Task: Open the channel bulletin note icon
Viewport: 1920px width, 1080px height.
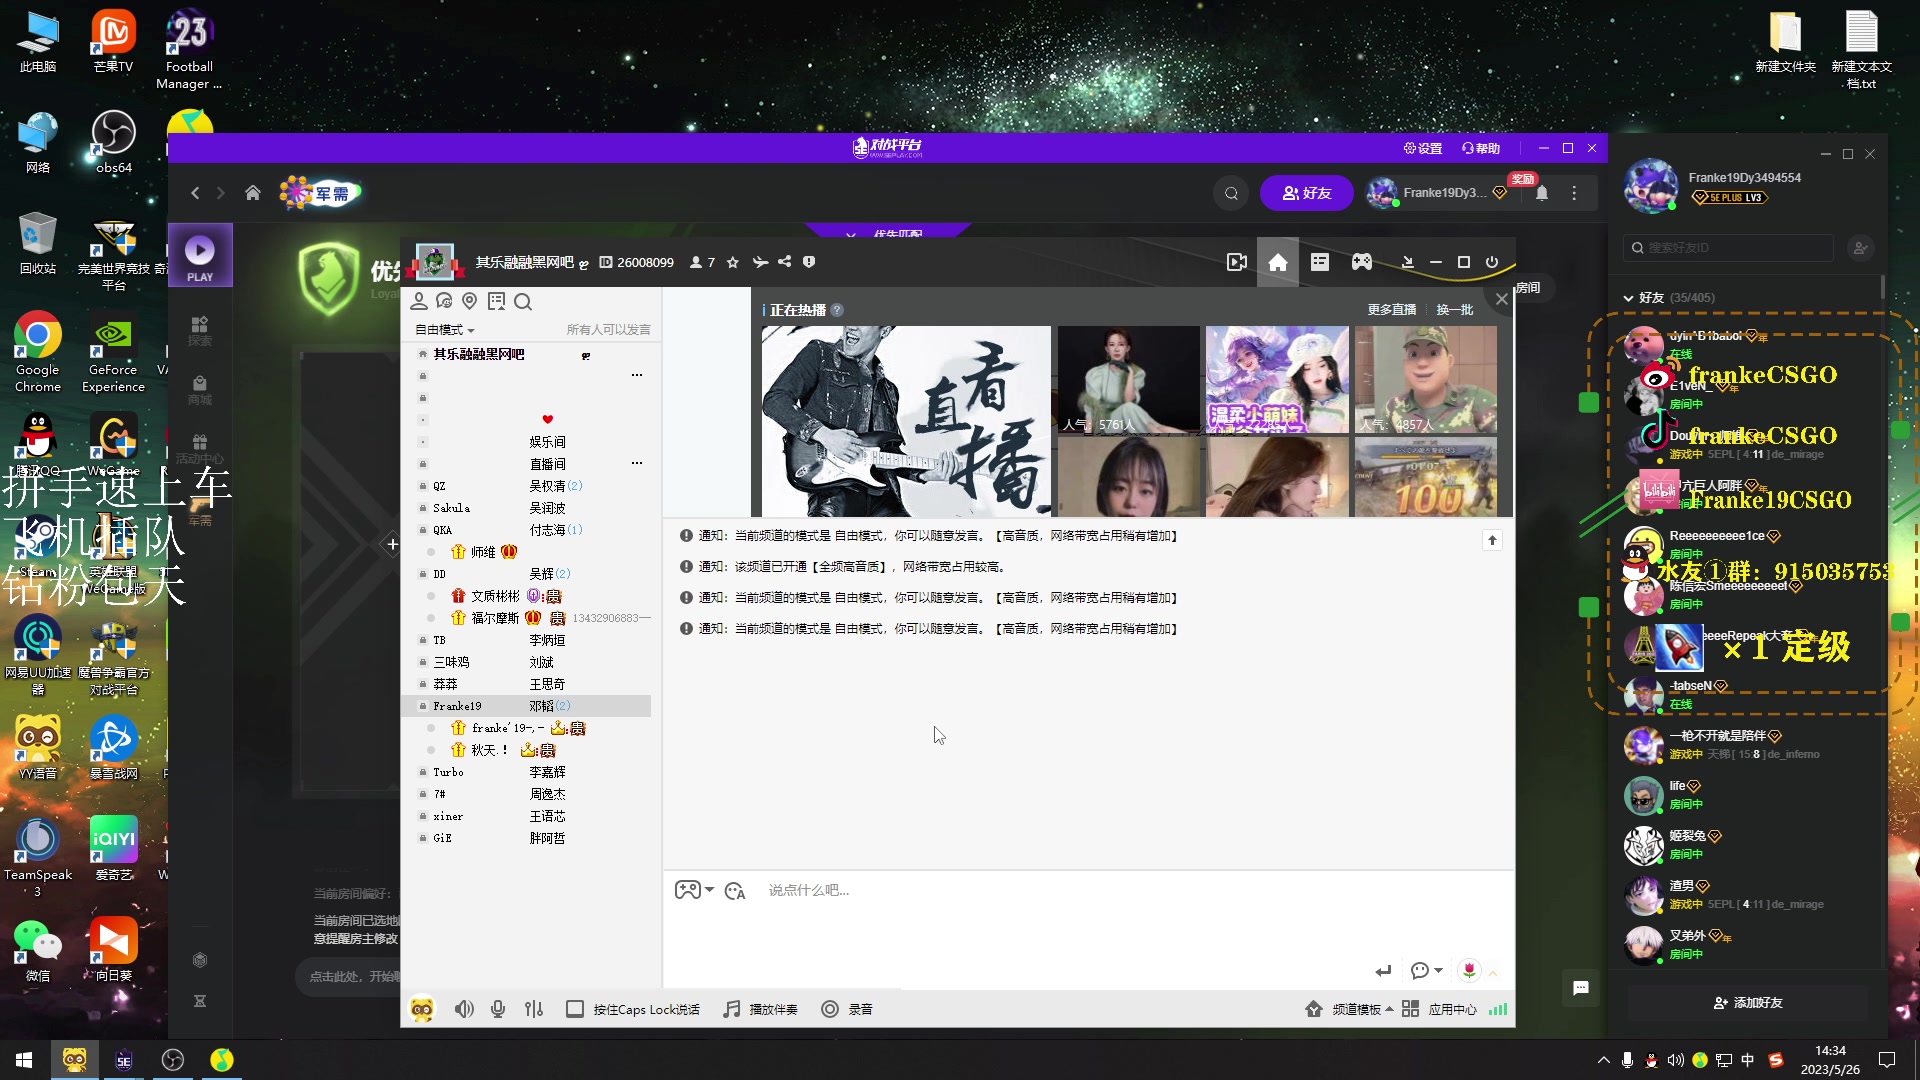Action: (496, 301)
